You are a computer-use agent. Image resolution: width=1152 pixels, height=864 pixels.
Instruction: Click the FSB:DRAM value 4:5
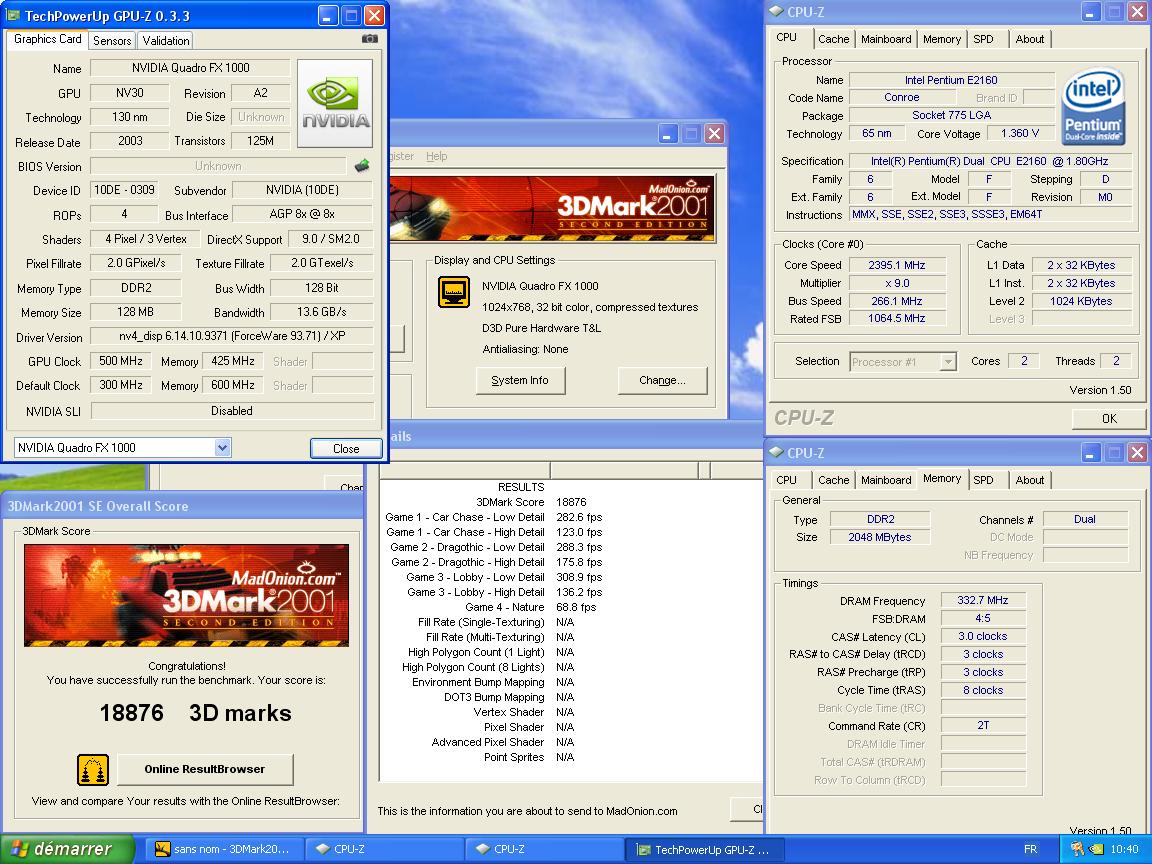click(982, 619)
